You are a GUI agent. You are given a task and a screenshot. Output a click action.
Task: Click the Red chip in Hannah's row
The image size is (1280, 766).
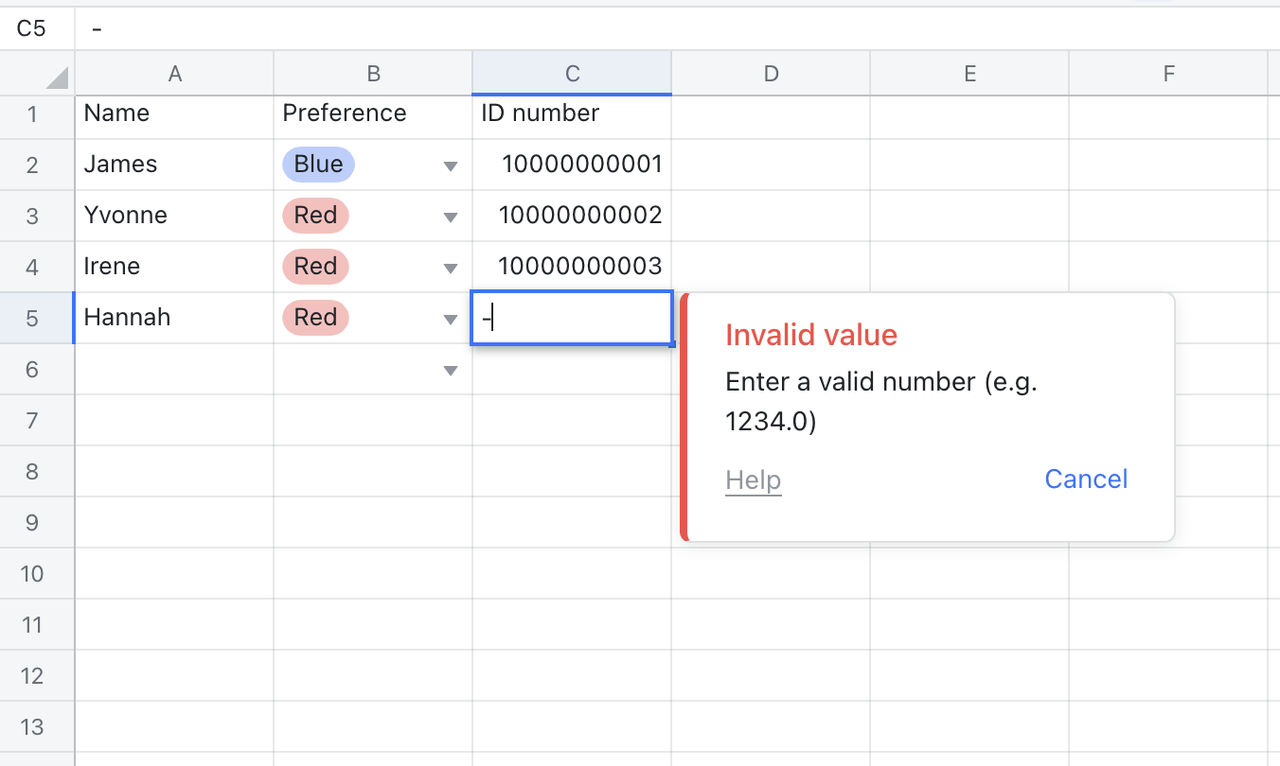pyautogui.click(x=315, y=318)
